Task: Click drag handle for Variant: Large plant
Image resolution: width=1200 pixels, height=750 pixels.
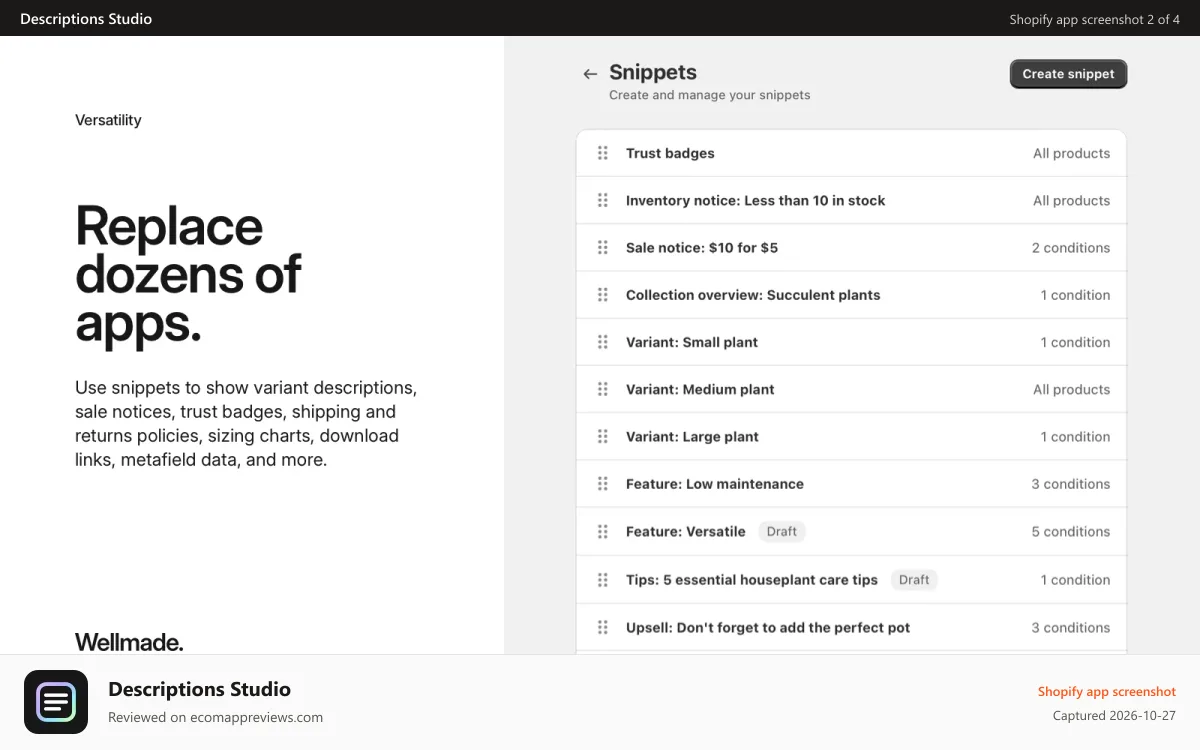Action: tap(603, 436)
